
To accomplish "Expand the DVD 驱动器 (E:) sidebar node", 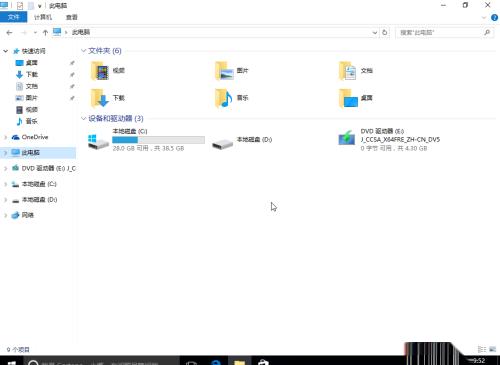I will (6, 168).
